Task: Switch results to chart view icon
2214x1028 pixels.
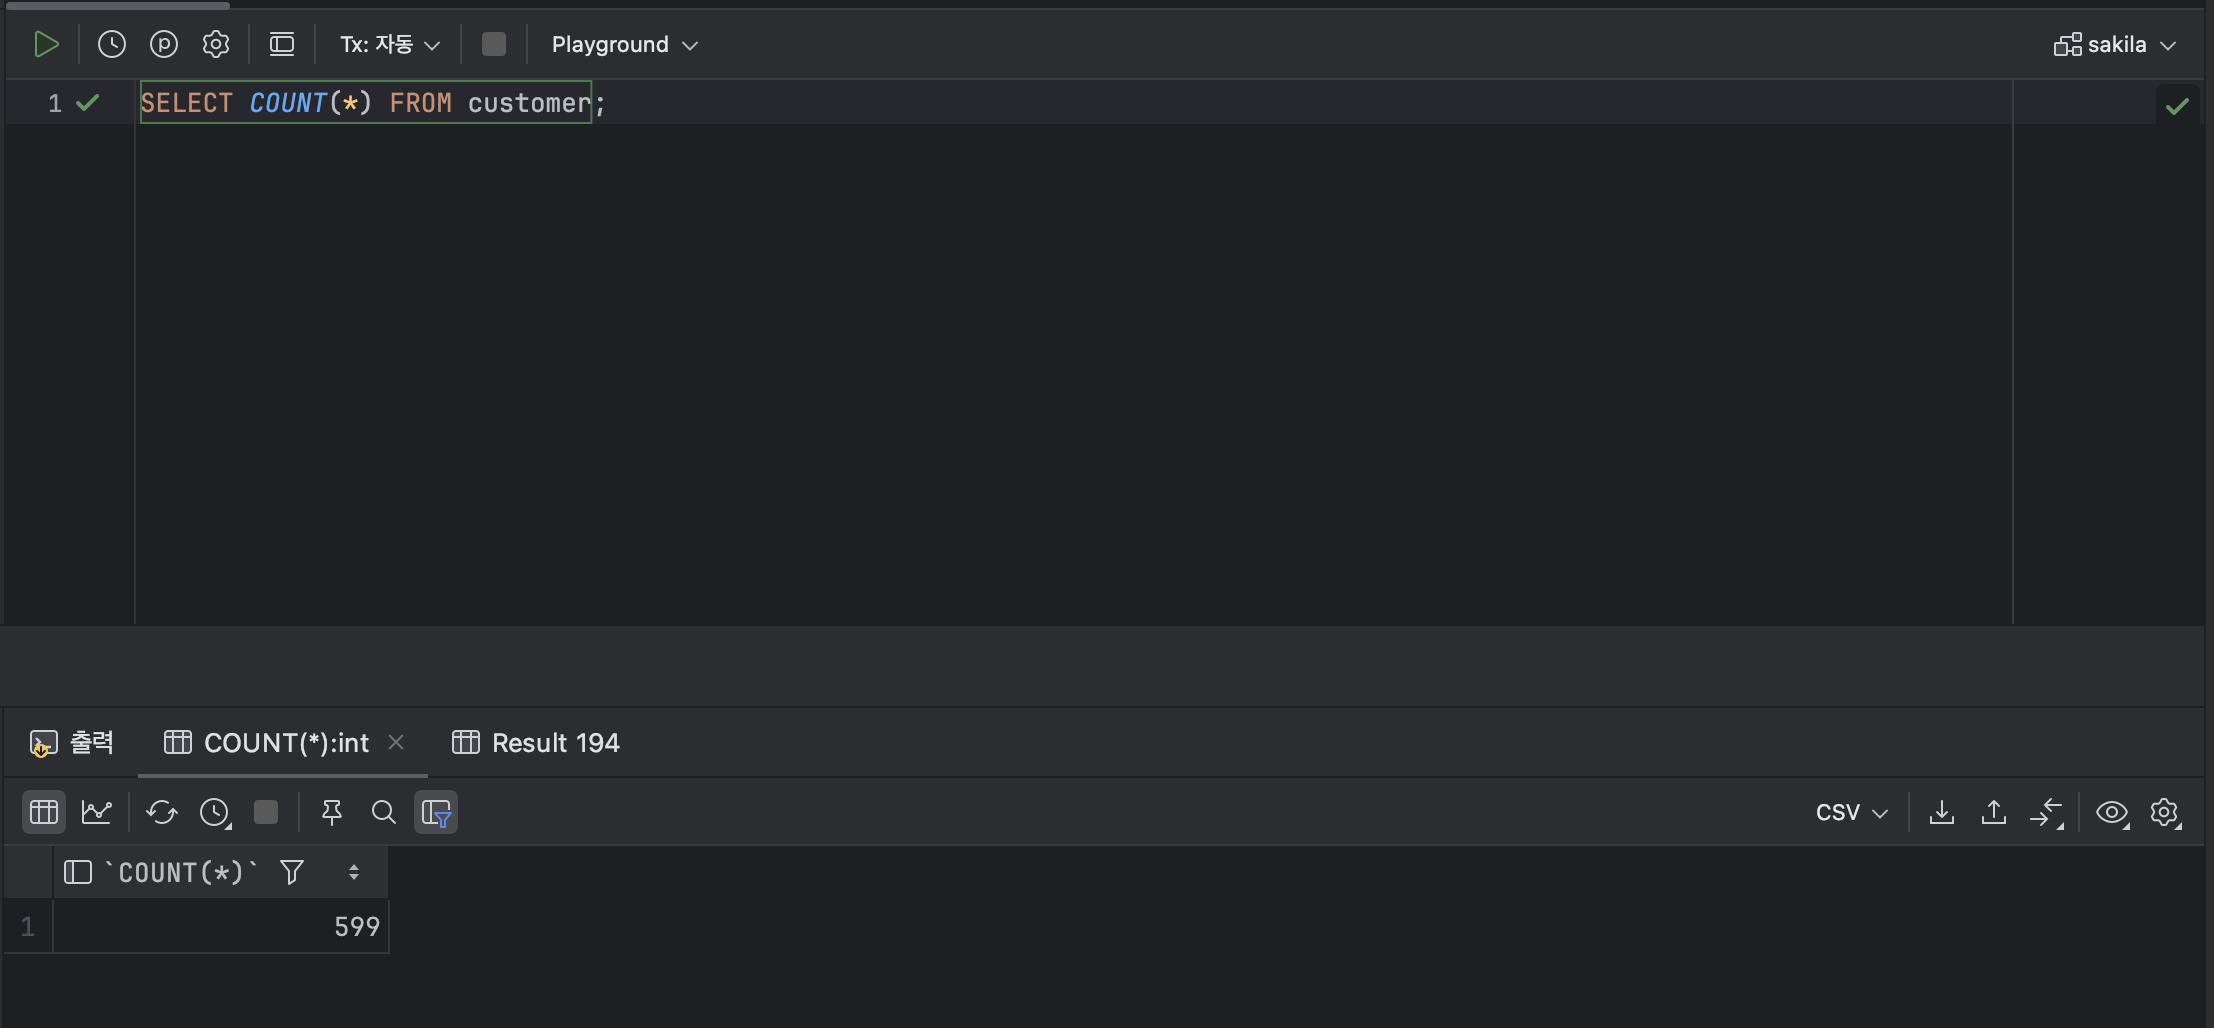Action: coord(97,812)
